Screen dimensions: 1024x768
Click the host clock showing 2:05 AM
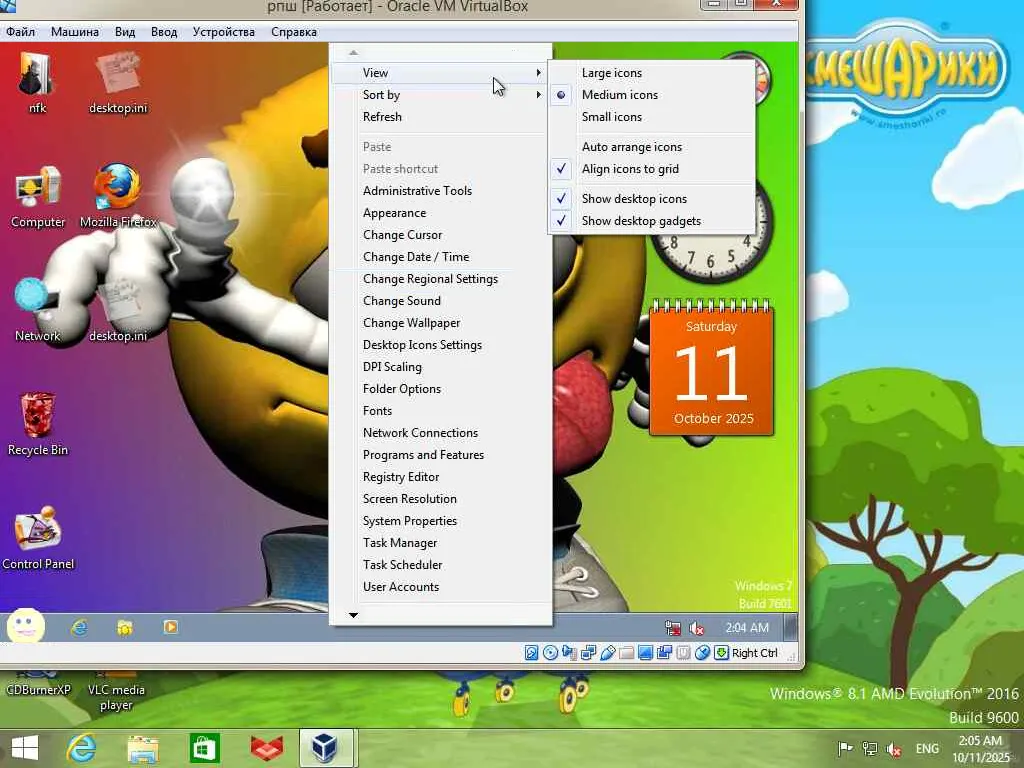pos(980,749)
